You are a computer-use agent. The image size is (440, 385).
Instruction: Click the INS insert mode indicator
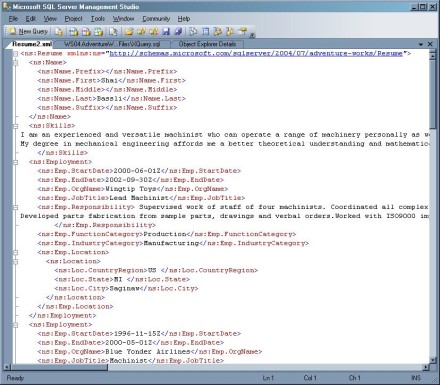[x=416, y=378]
